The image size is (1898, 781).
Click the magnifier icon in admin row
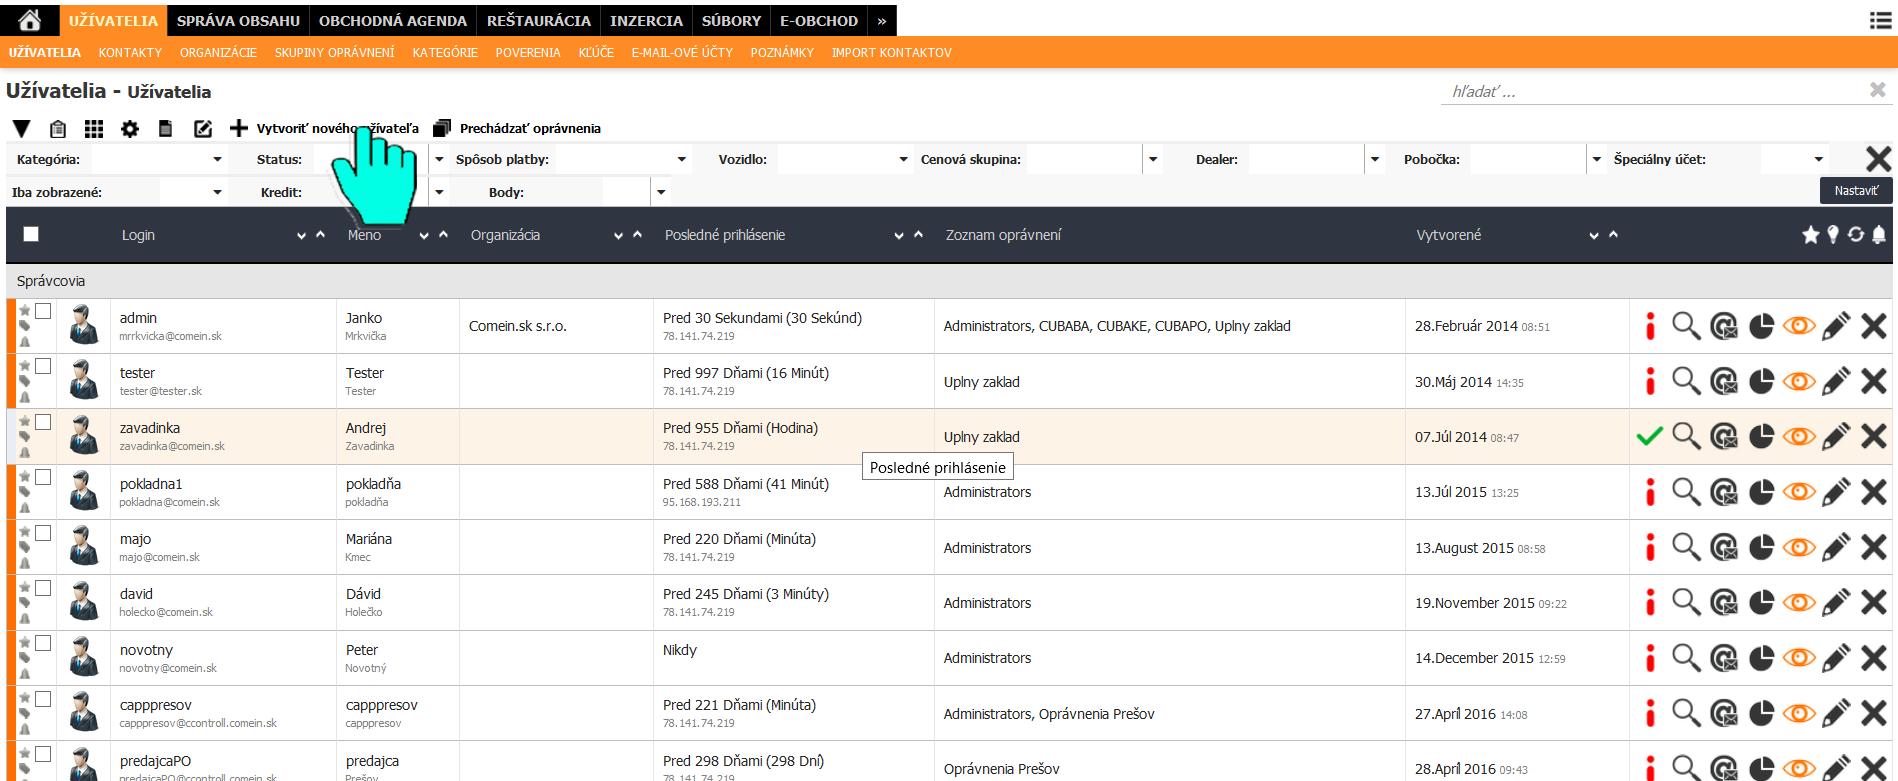[1686, 326]
